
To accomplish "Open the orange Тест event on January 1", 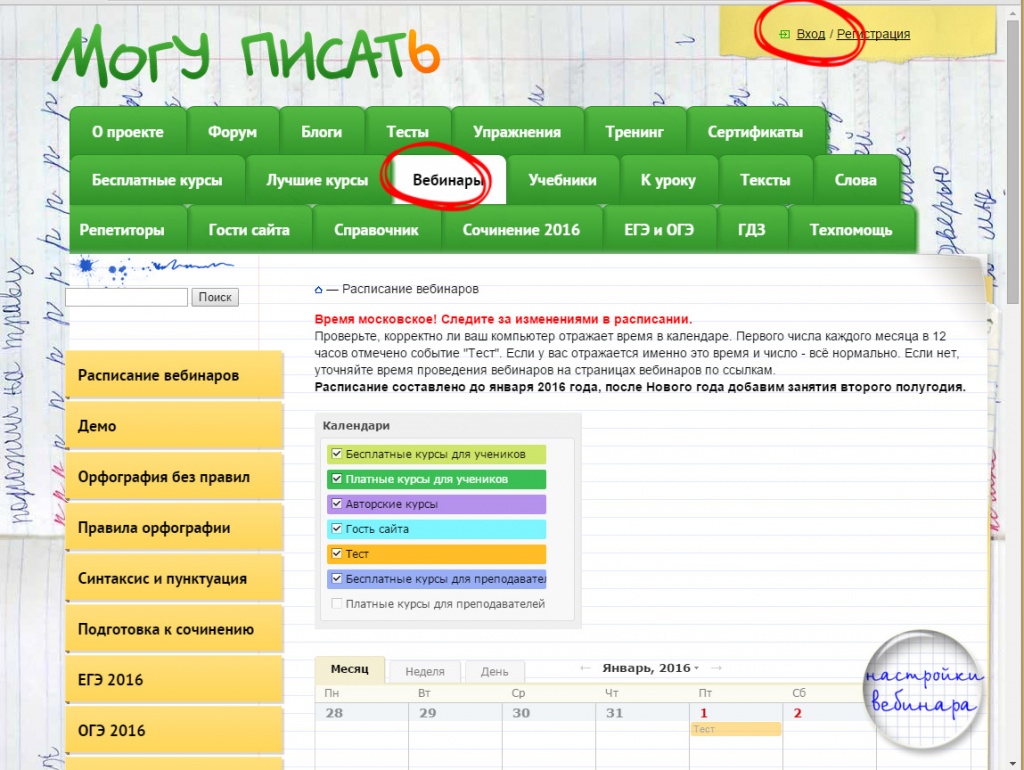I will 735,730.
